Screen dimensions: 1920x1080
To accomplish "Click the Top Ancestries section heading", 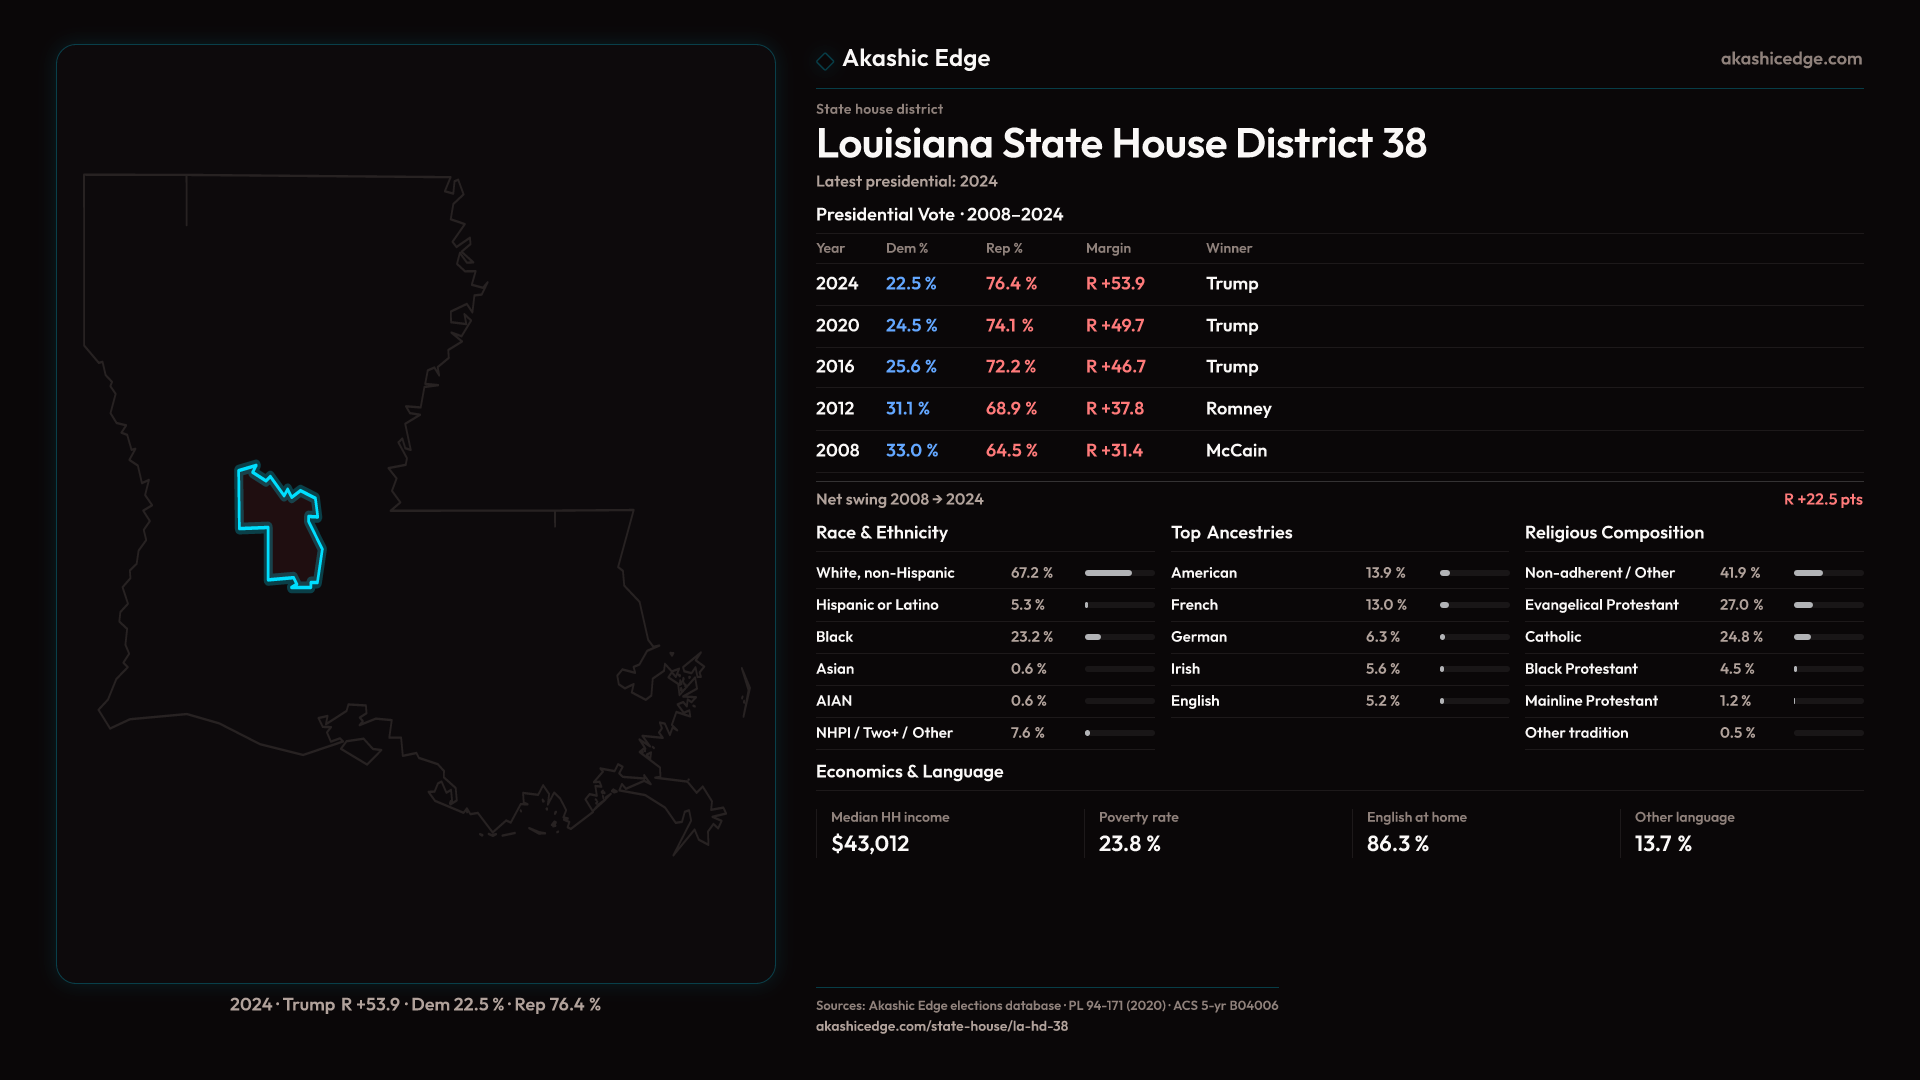I will (x=1231, y=533).
